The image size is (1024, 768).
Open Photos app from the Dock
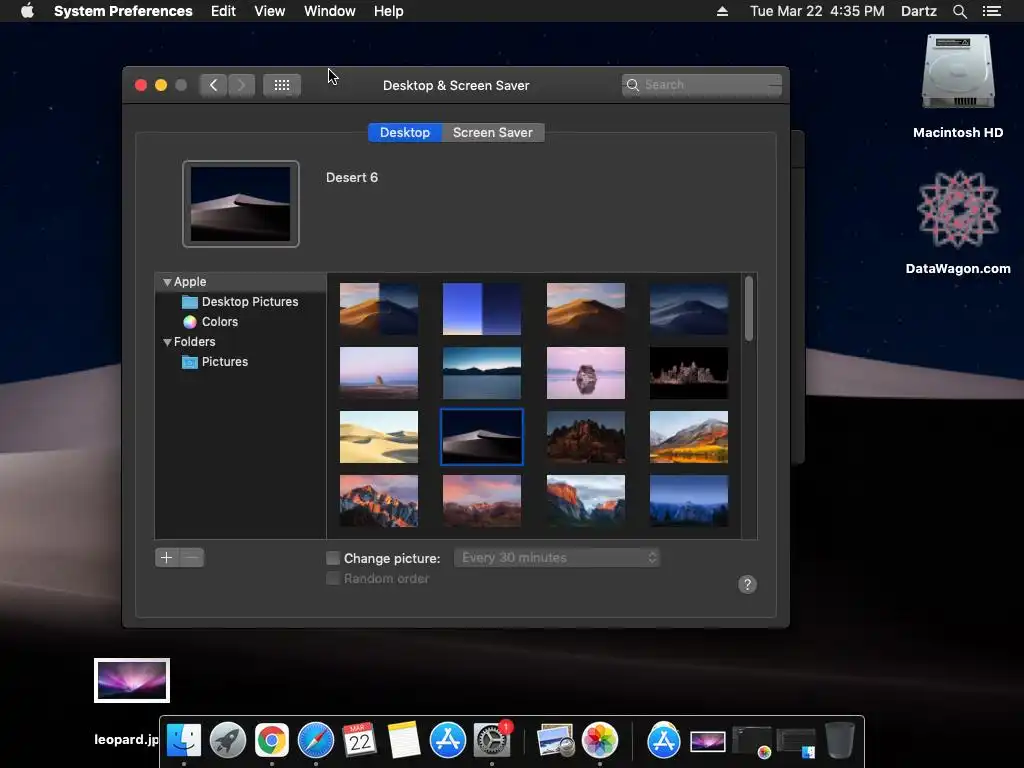(600, 740)
